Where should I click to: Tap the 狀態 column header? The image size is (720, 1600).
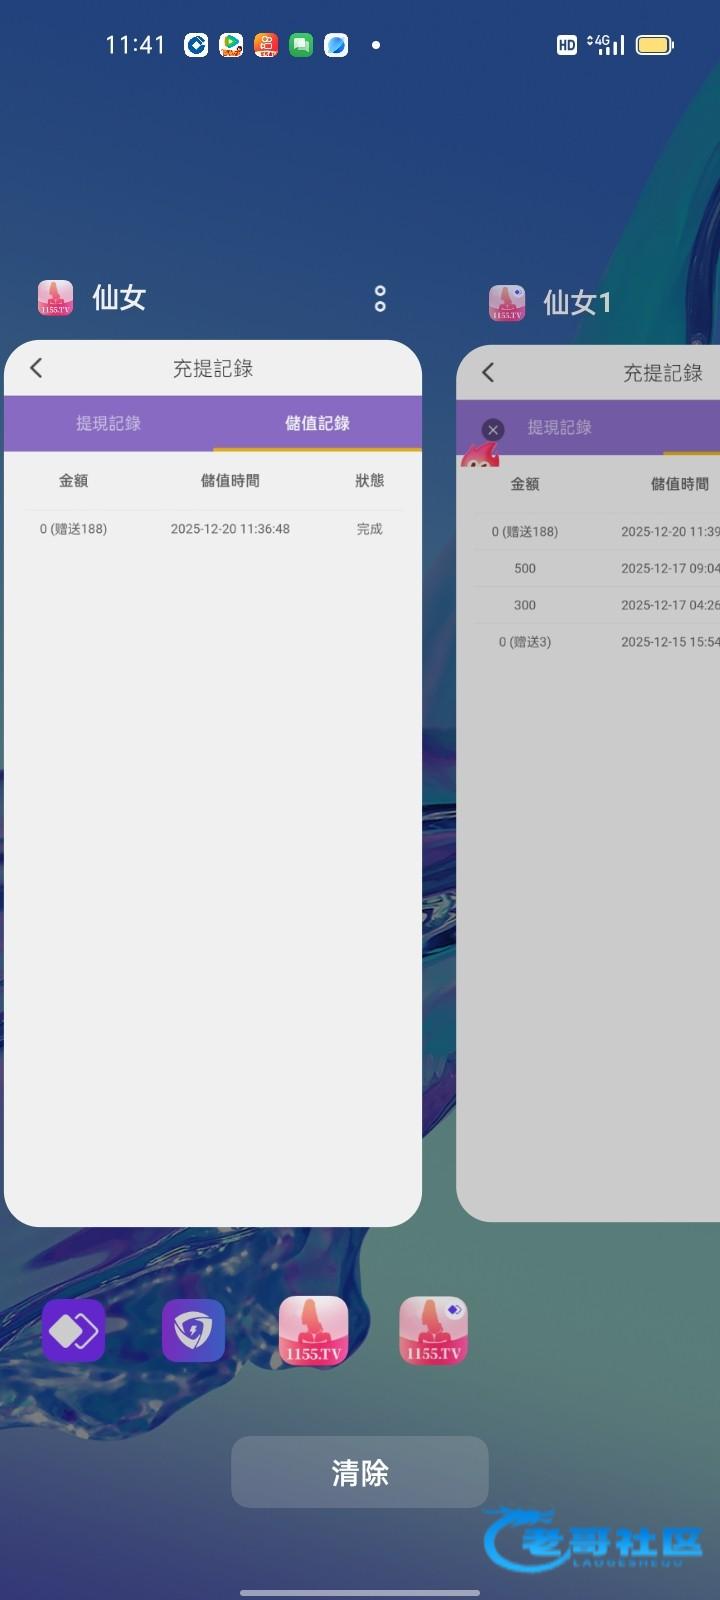369,481
